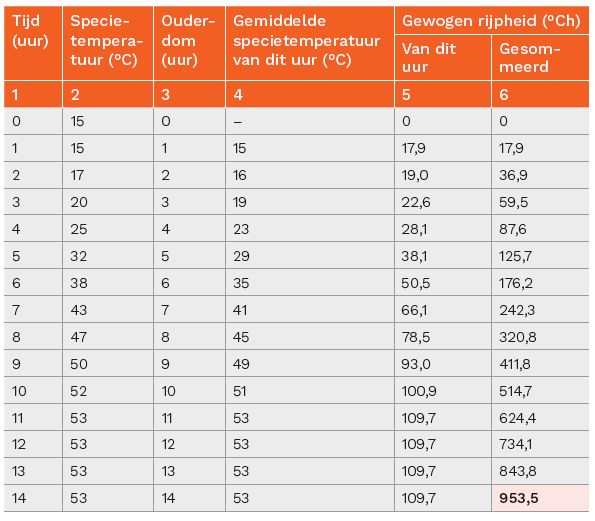Viewport: 595px width, 521px height.
Task: Click the 100,9 value for hour 10
Action: pyautogui.click(x=443, y=391)
